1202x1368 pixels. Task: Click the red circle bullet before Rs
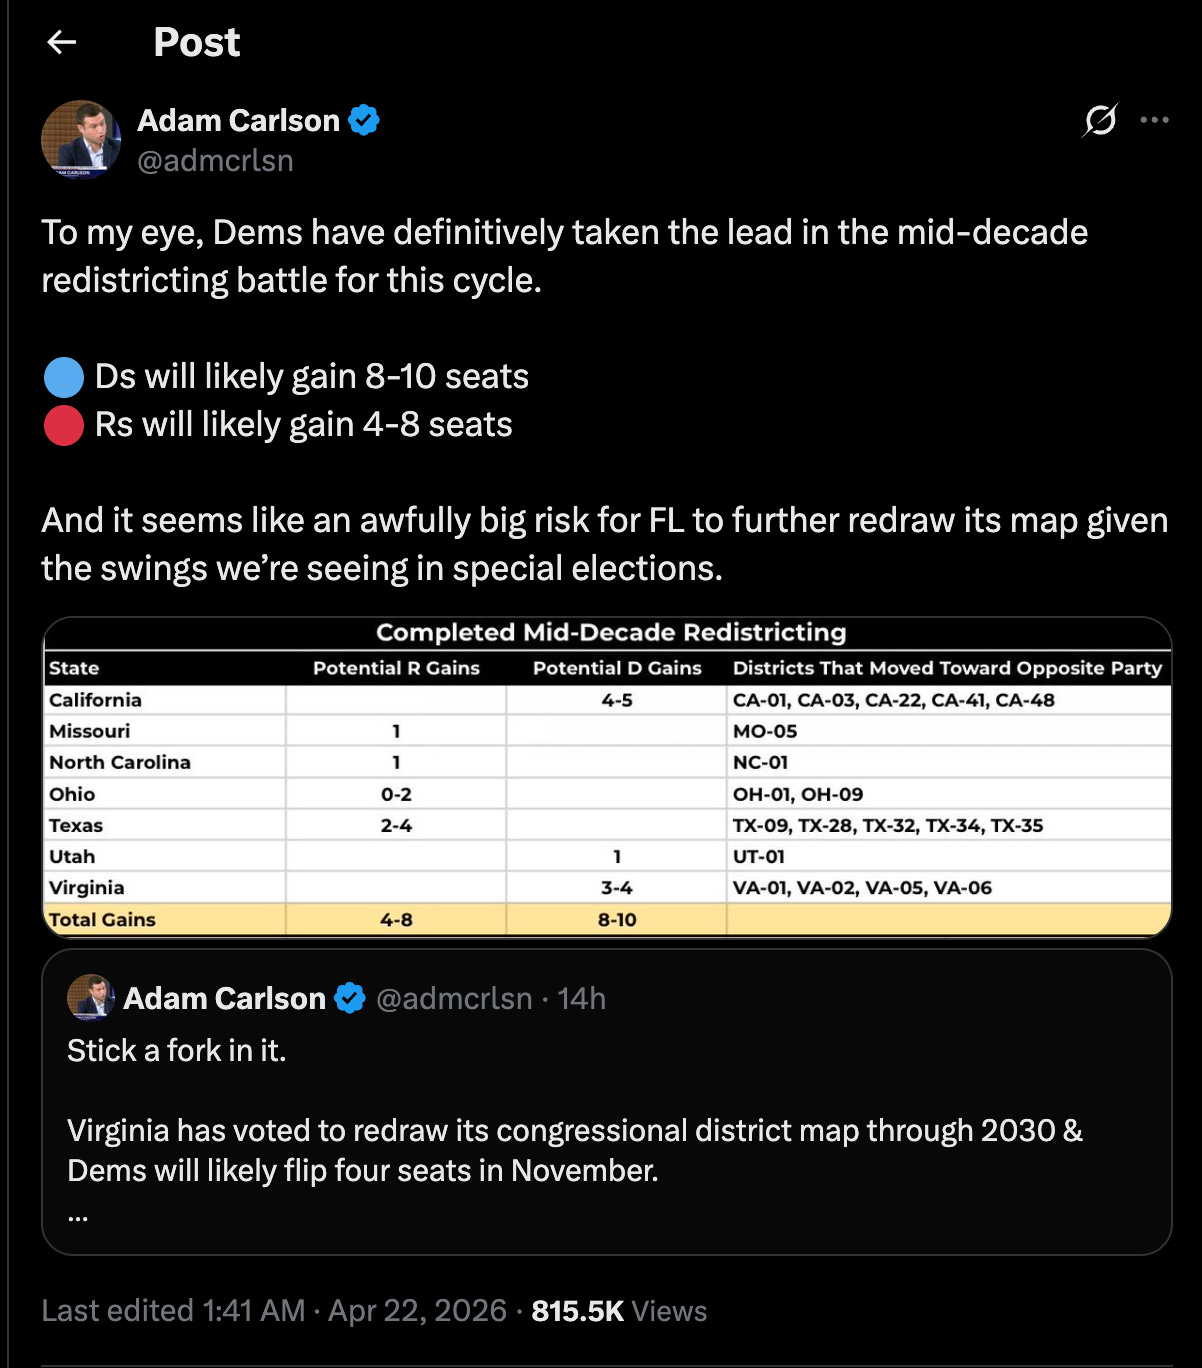click(62, 424)
